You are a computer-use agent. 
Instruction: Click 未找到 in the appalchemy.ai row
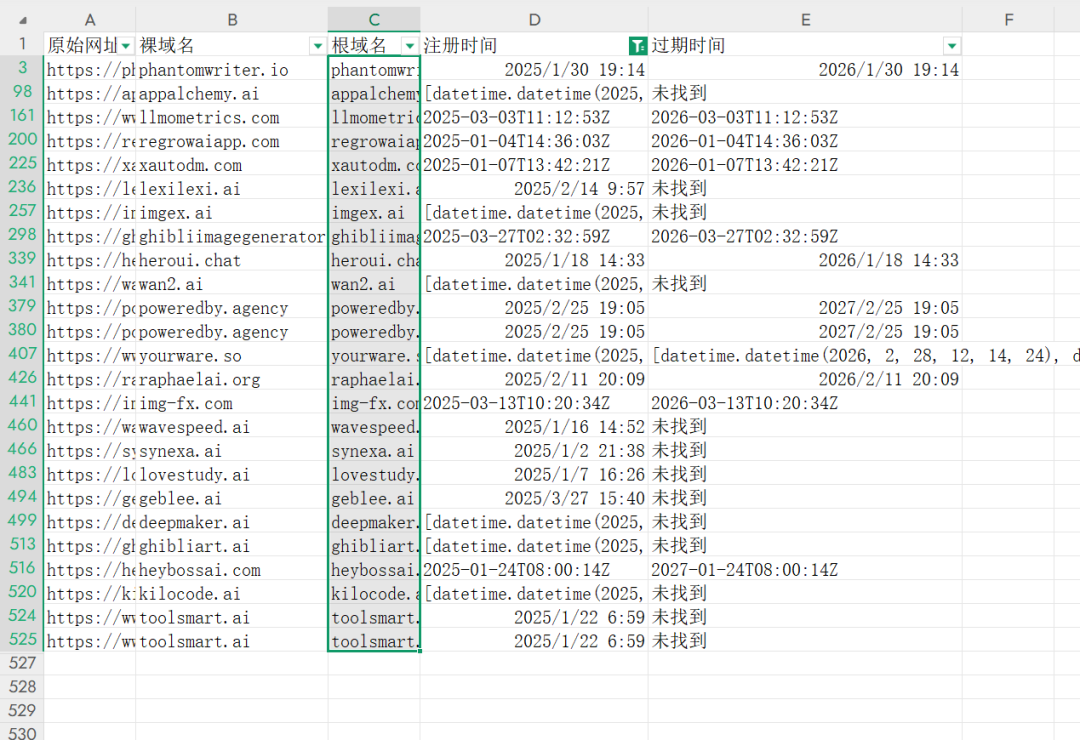pyautogui.click(x=805, y=94)
